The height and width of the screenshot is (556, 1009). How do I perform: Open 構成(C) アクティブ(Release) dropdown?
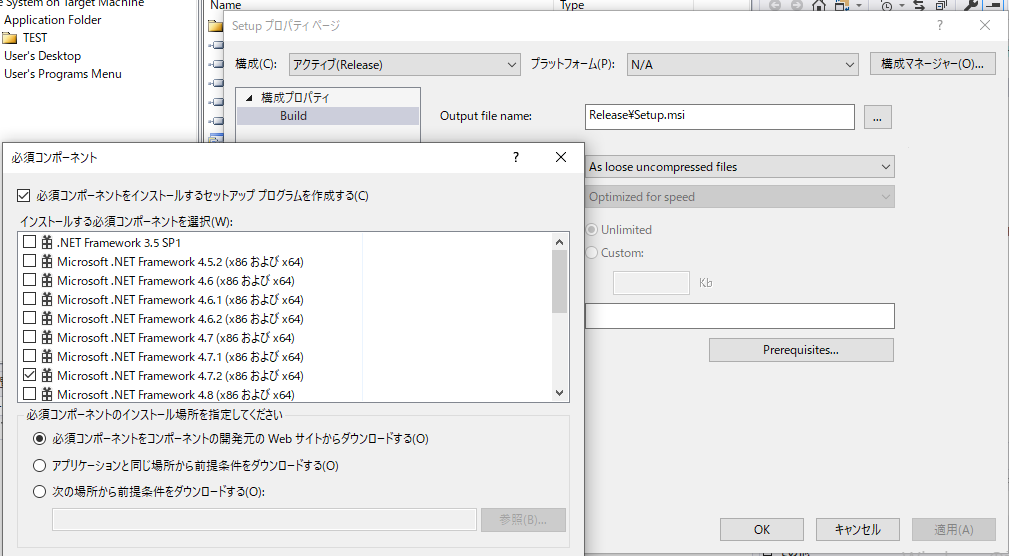point(405,64)
